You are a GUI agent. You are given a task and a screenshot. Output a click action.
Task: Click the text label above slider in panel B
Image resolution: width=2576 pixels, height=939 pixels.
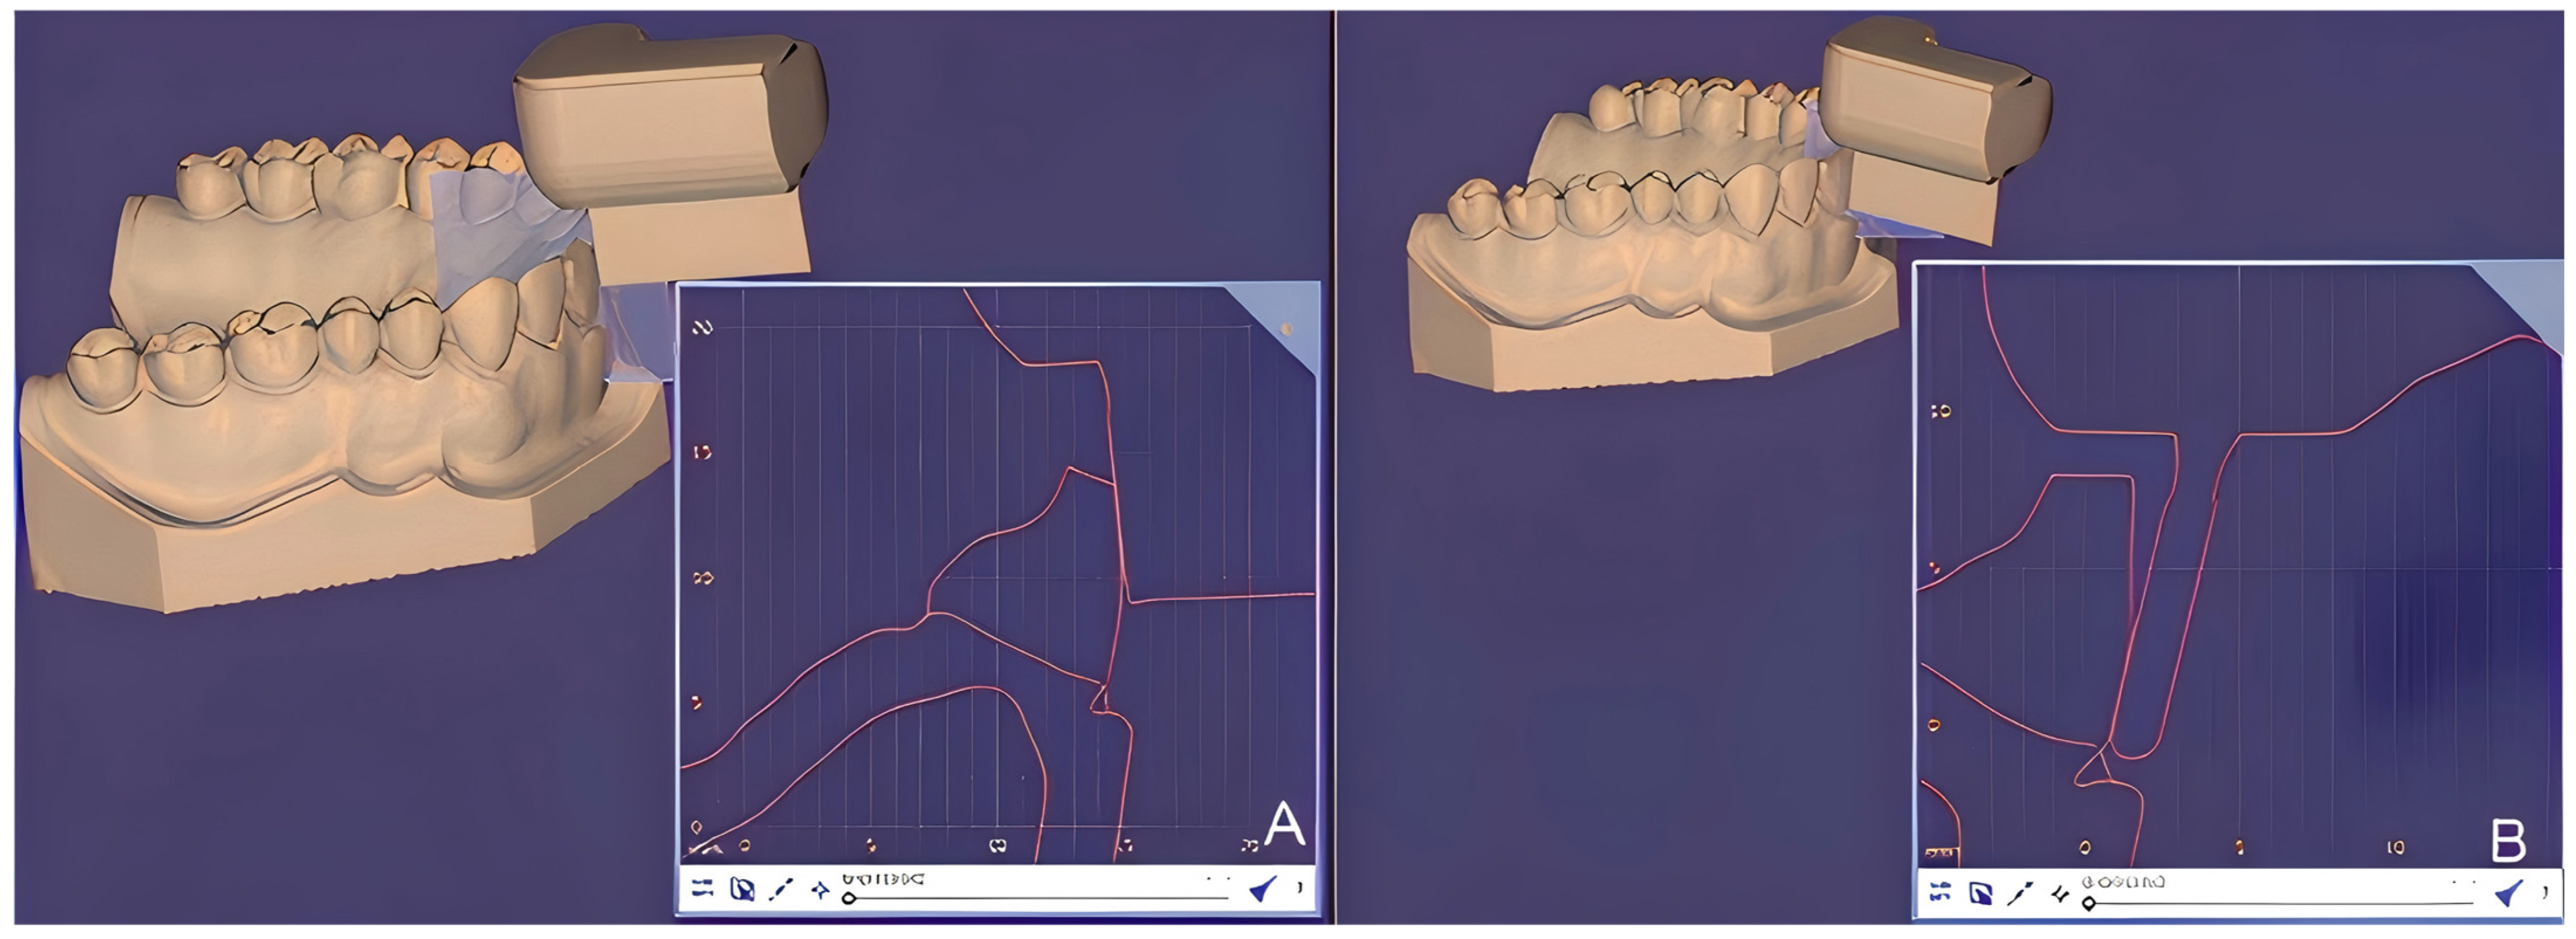click(x=2123, y=882)
